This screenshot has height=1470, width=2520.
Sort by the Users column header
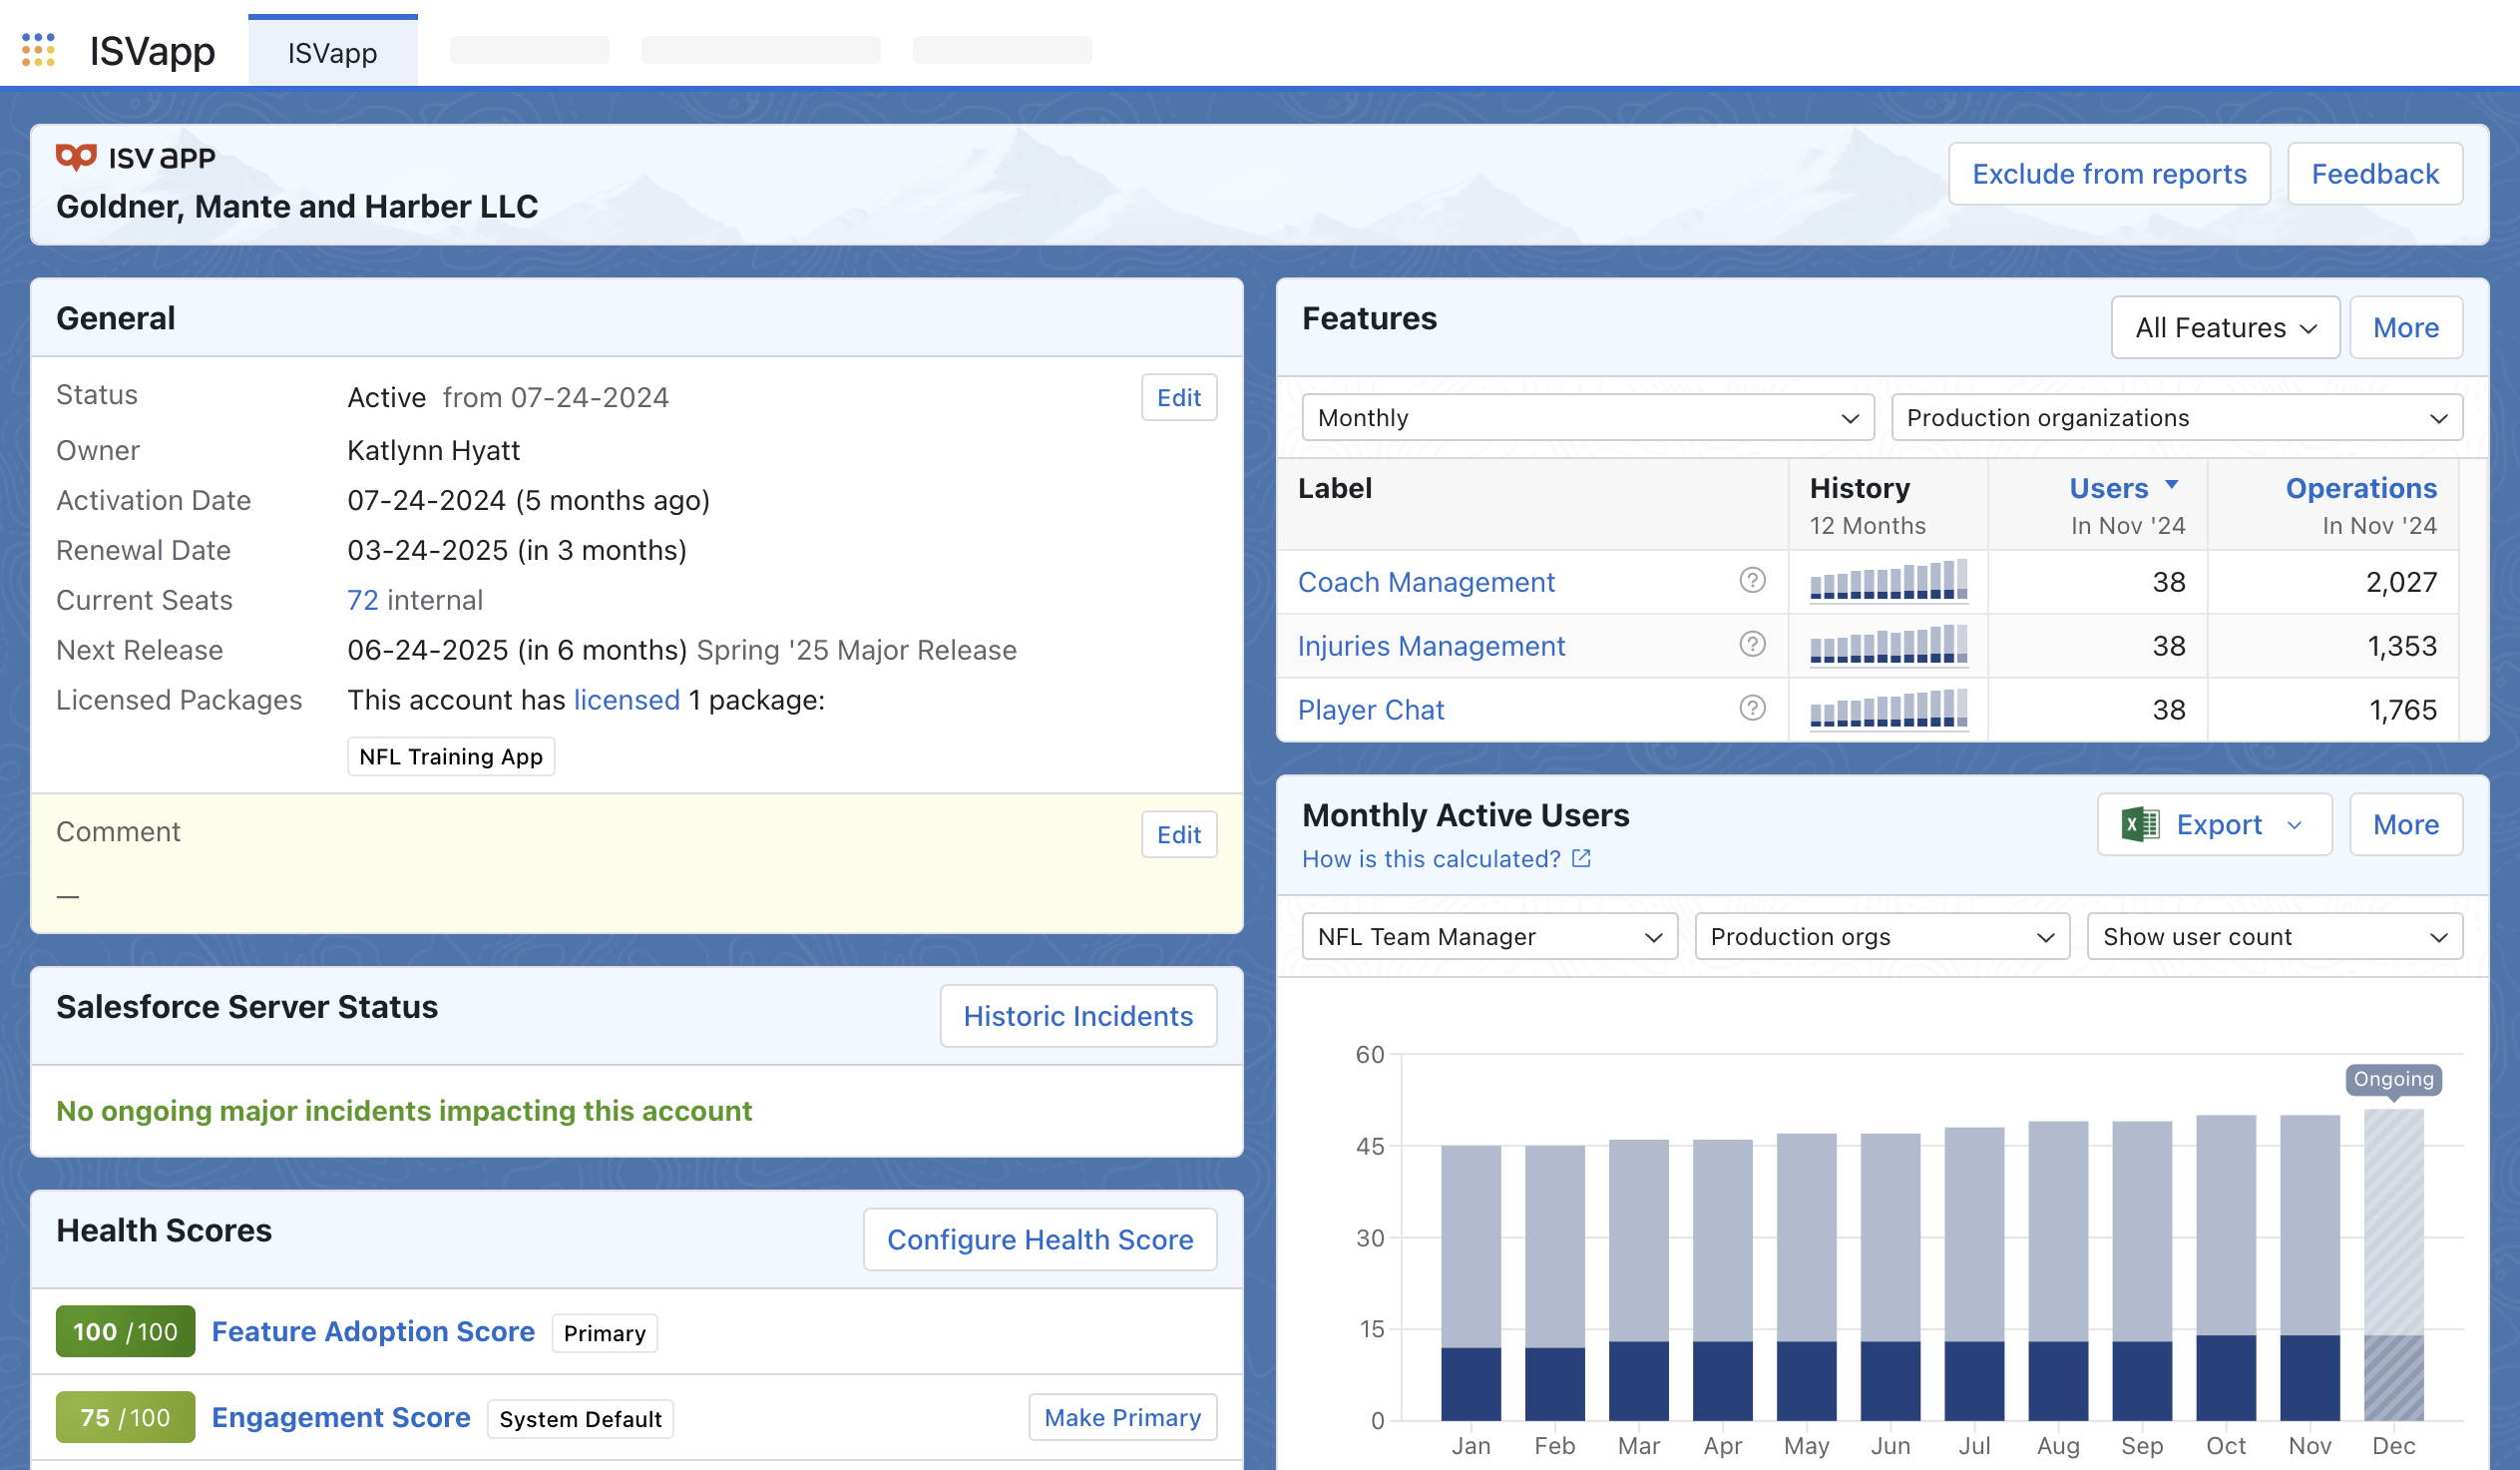click(x=2108, y=488)
